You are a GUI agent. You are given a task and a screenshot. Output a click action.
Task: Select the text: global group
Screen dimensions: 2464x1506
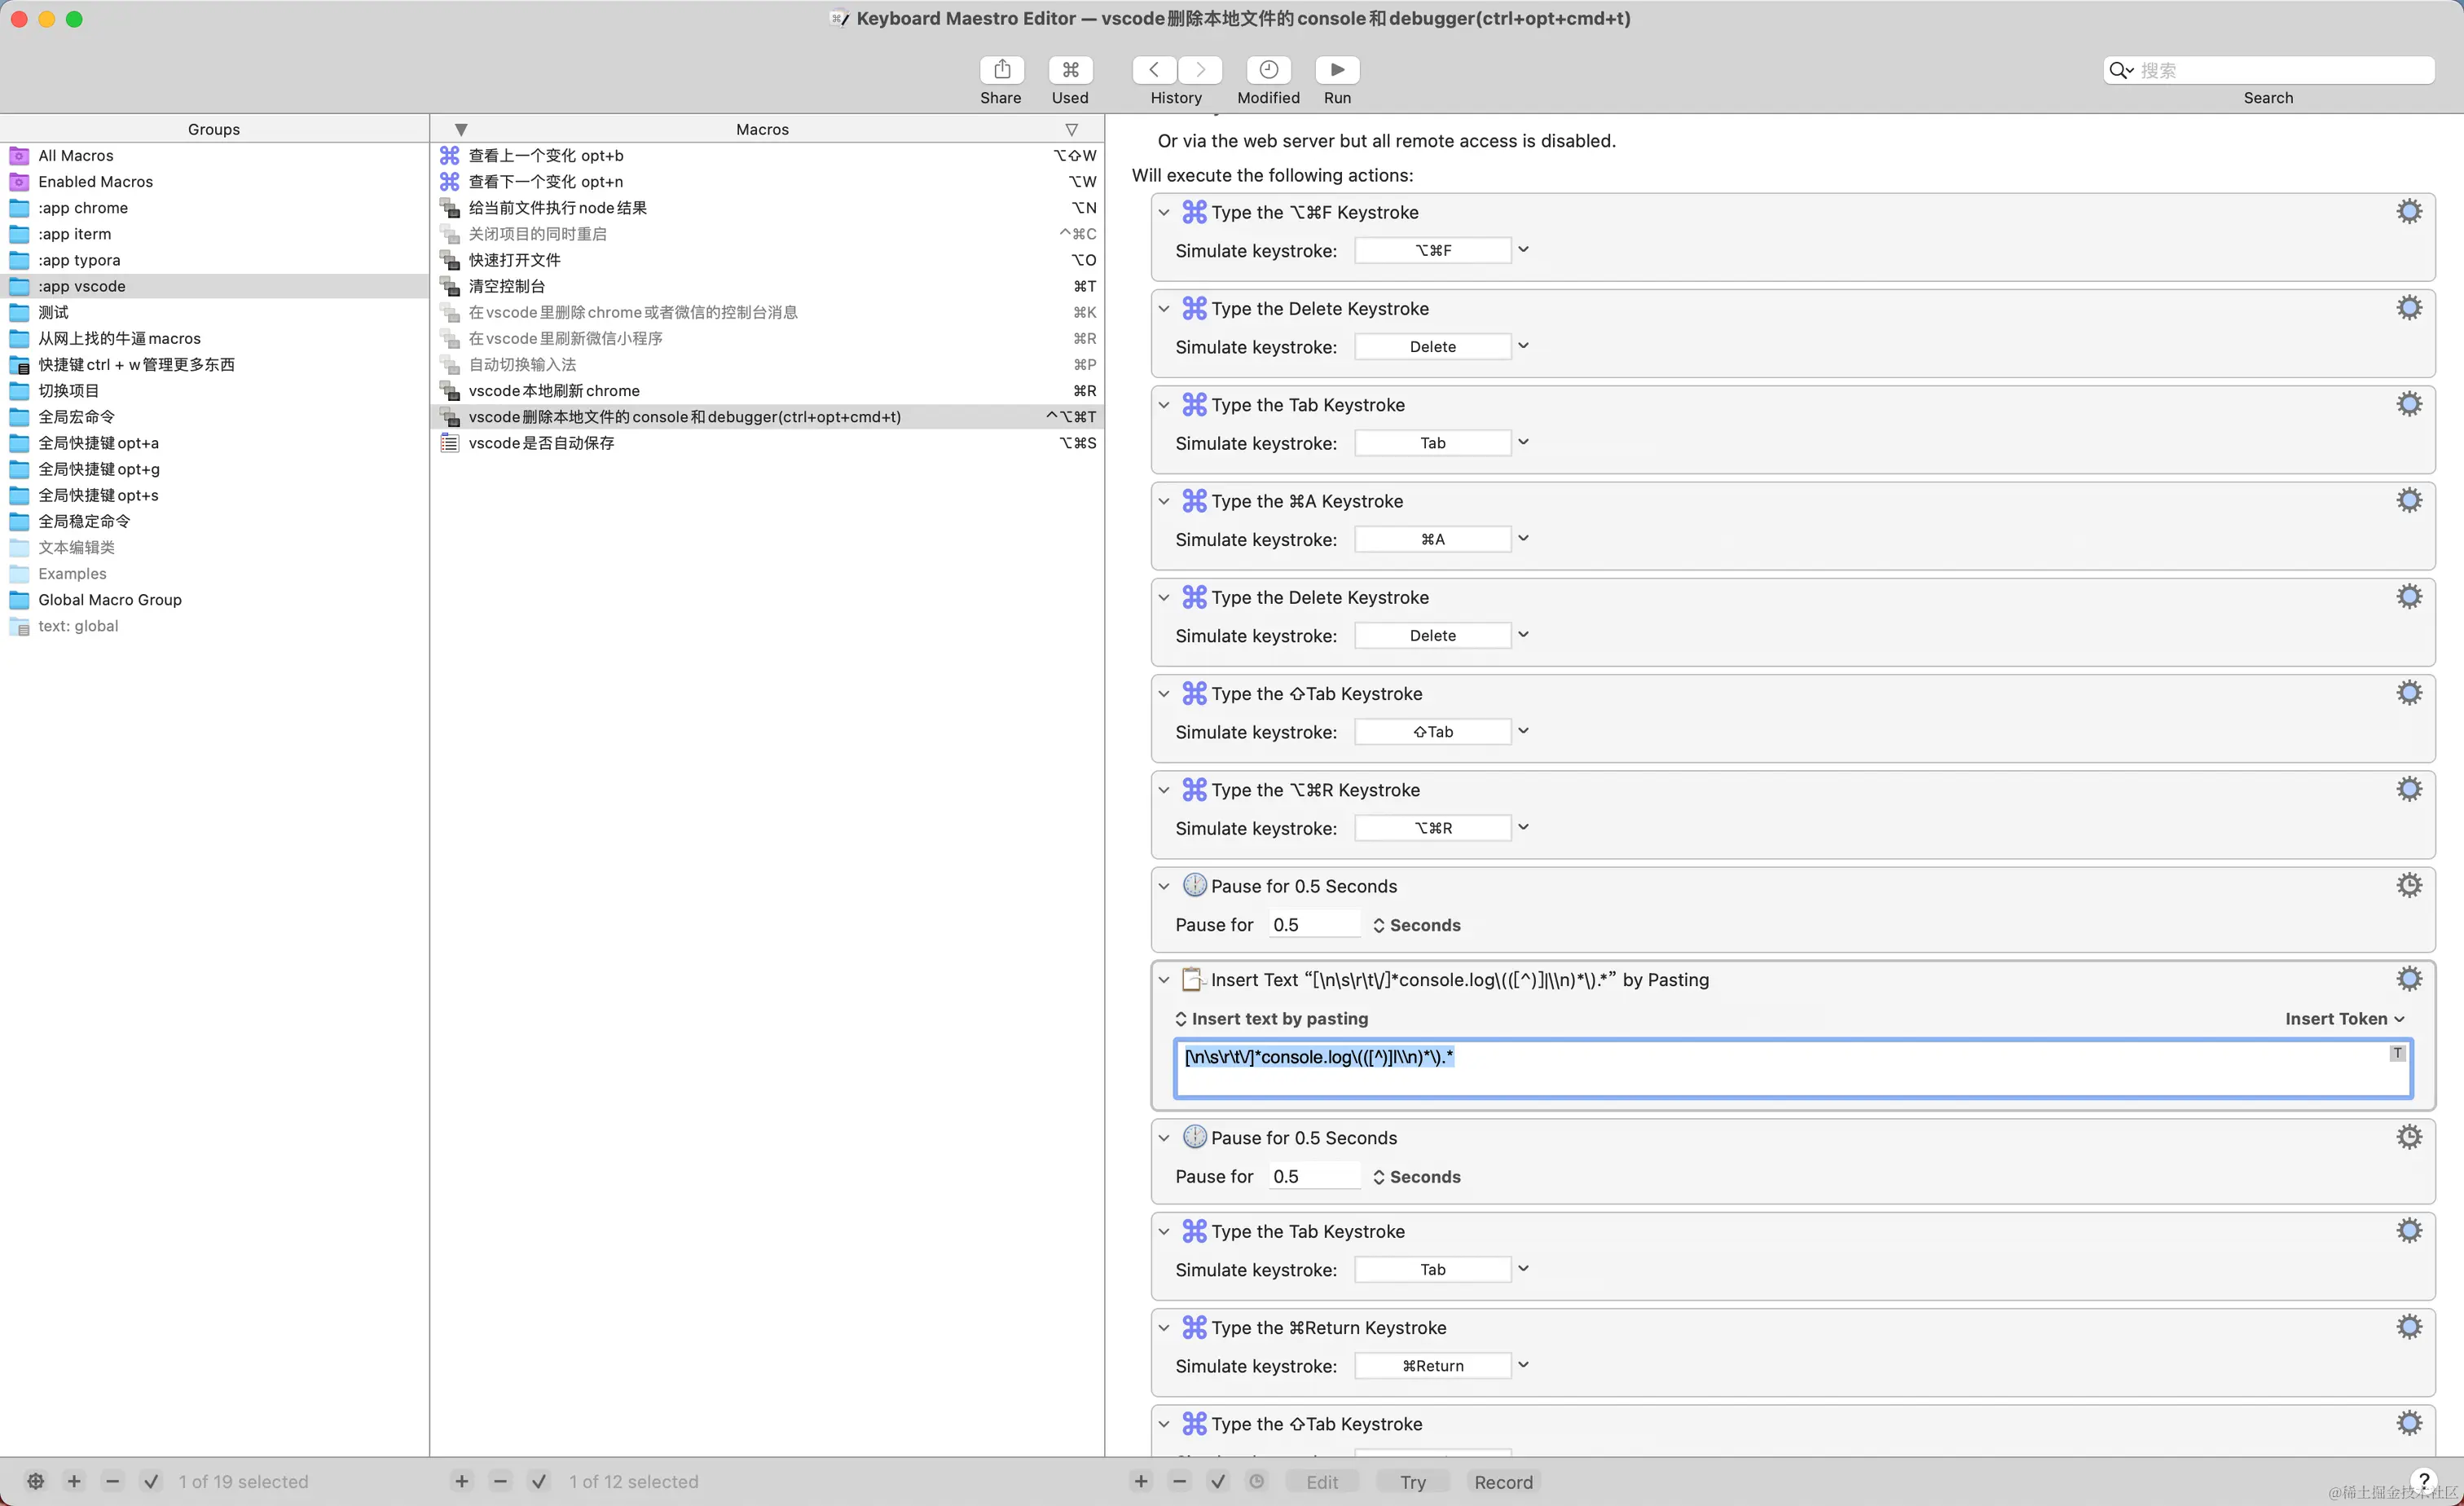coord(214,626)
